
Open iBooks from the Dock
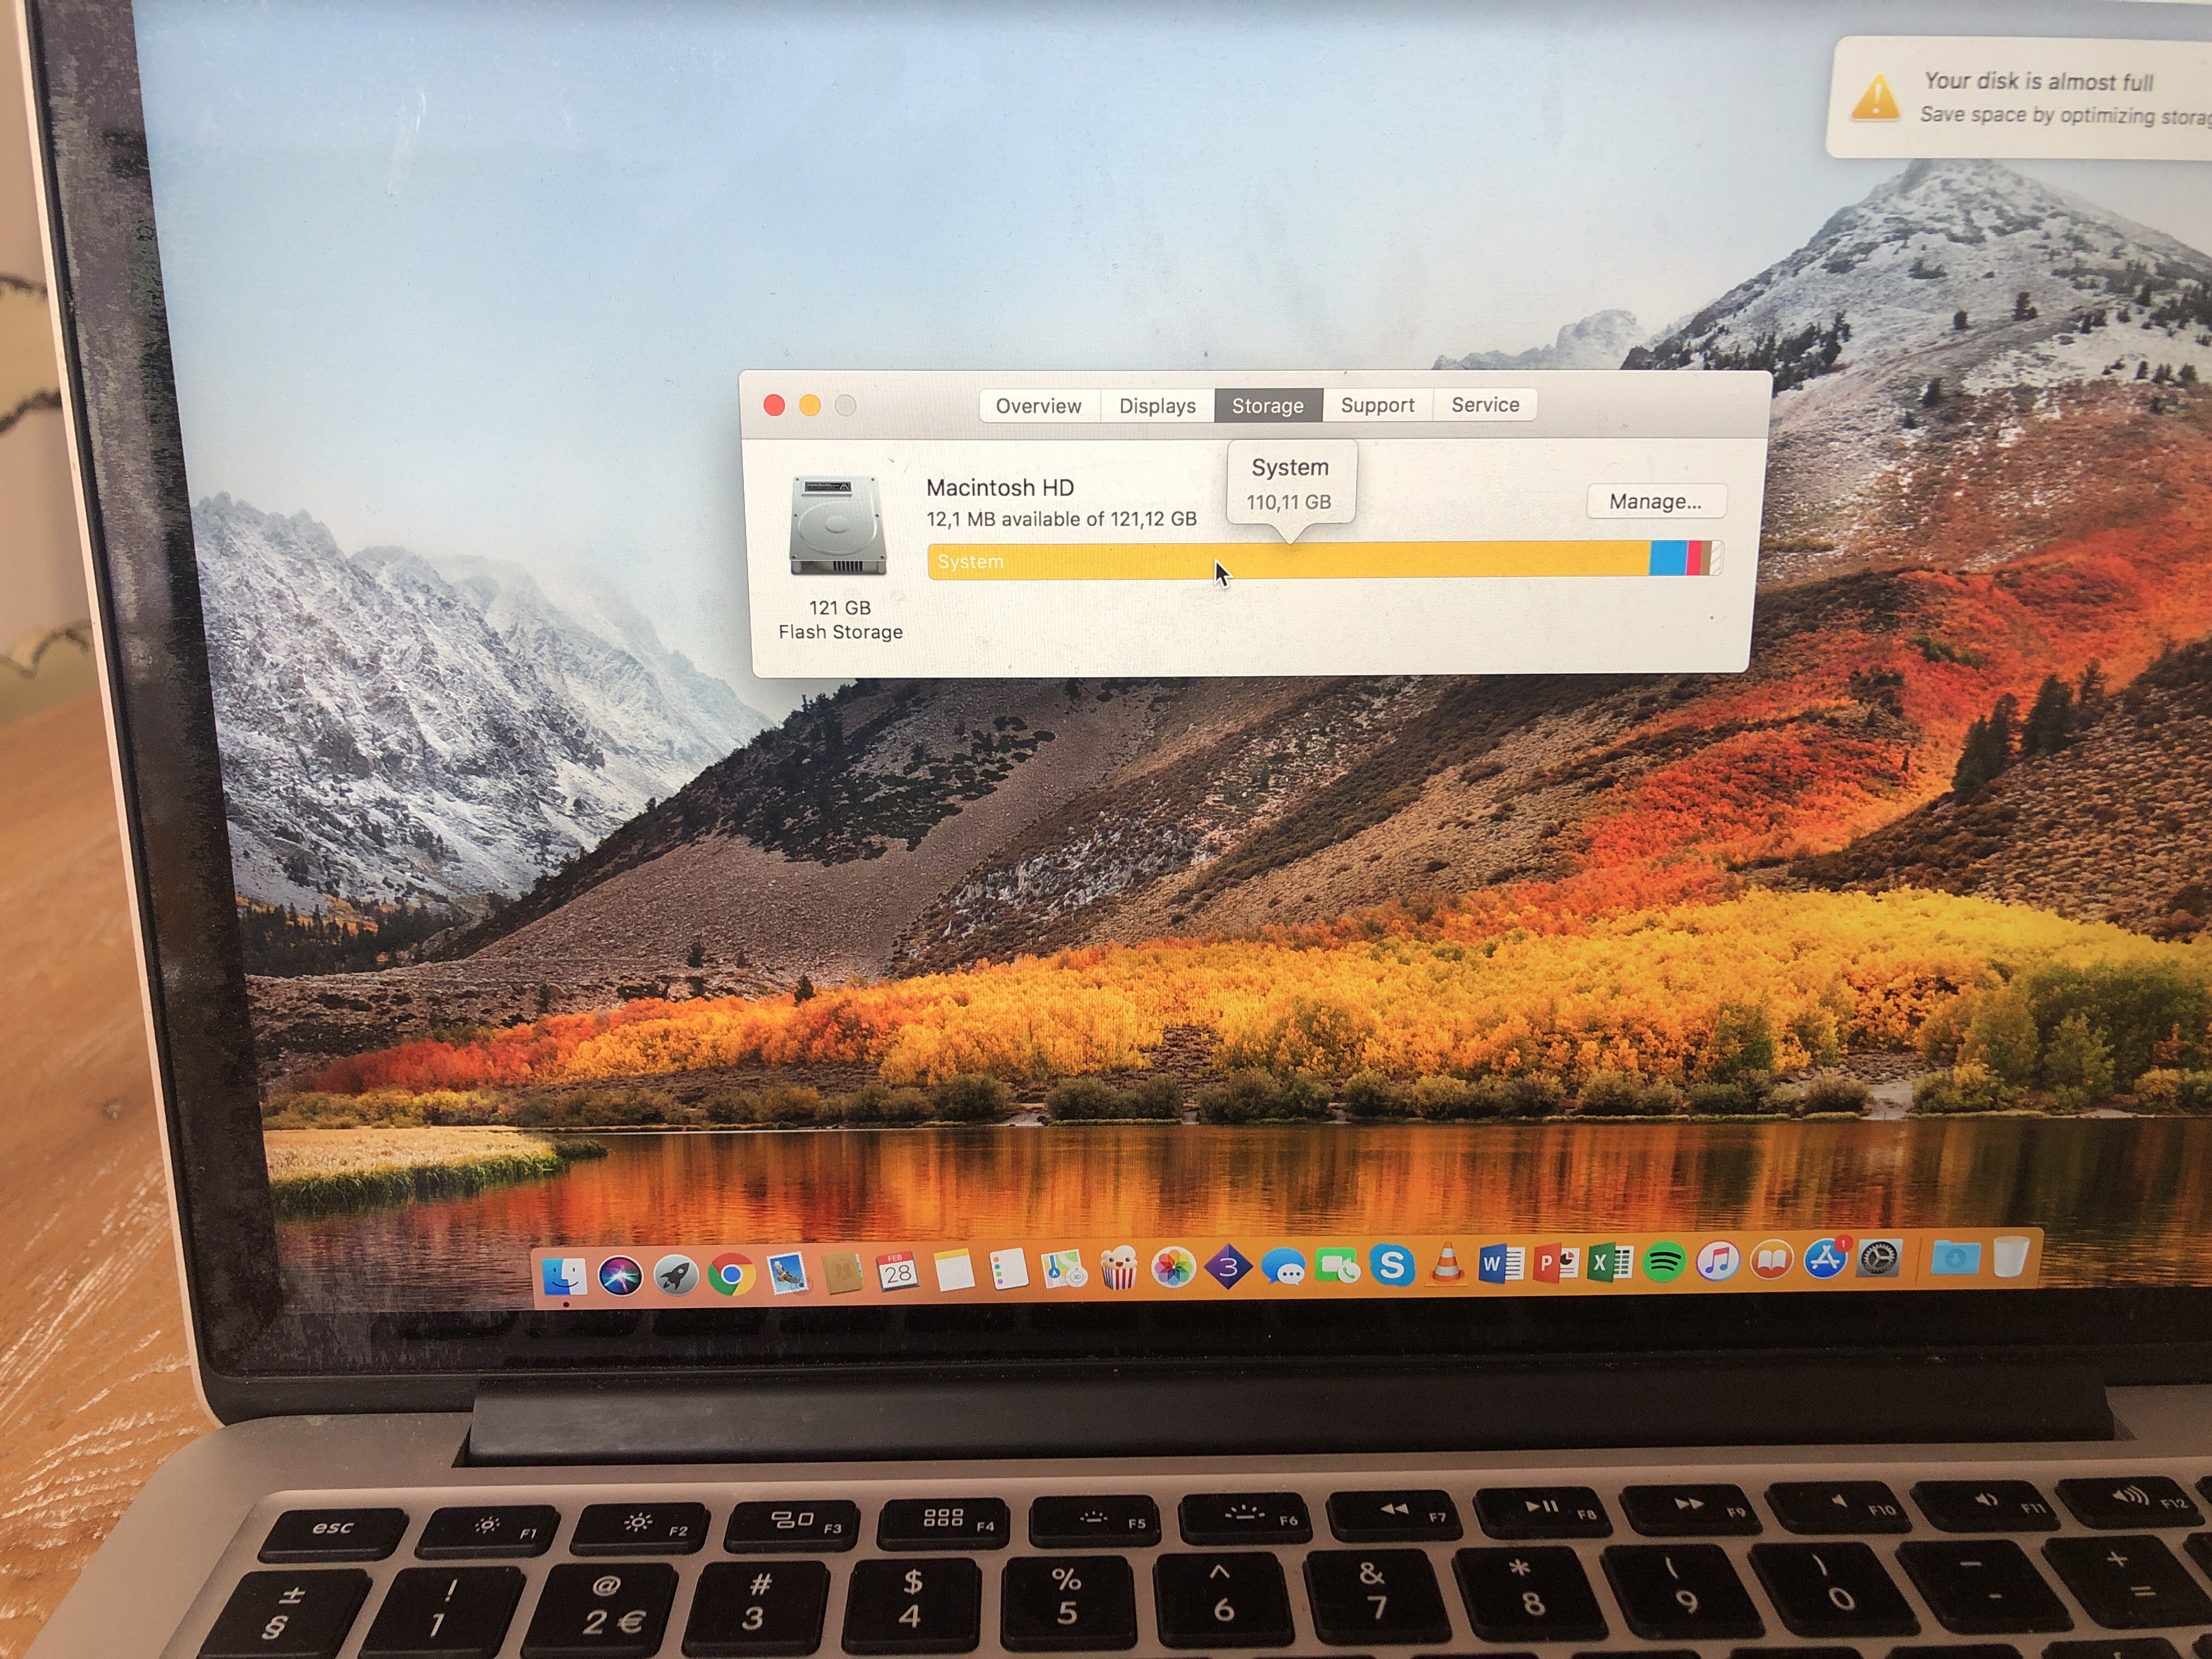coord(1771,1261)
